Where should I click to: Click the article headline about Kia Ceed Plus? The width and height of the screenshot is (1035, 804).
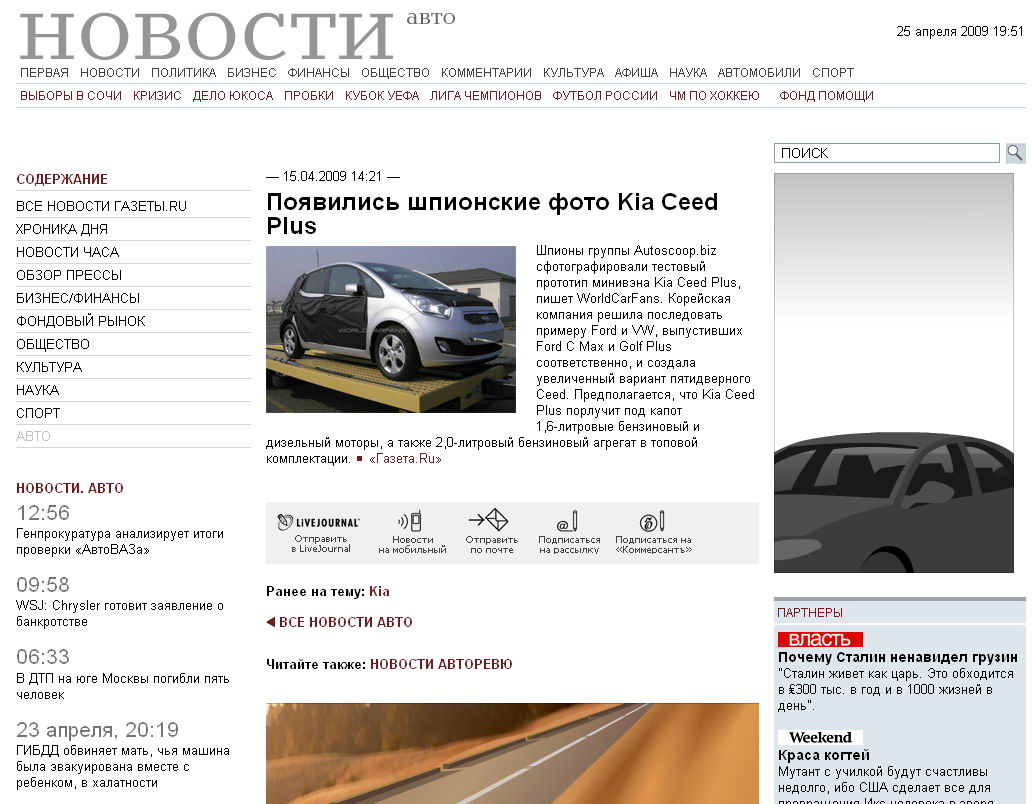pos(492,213)
